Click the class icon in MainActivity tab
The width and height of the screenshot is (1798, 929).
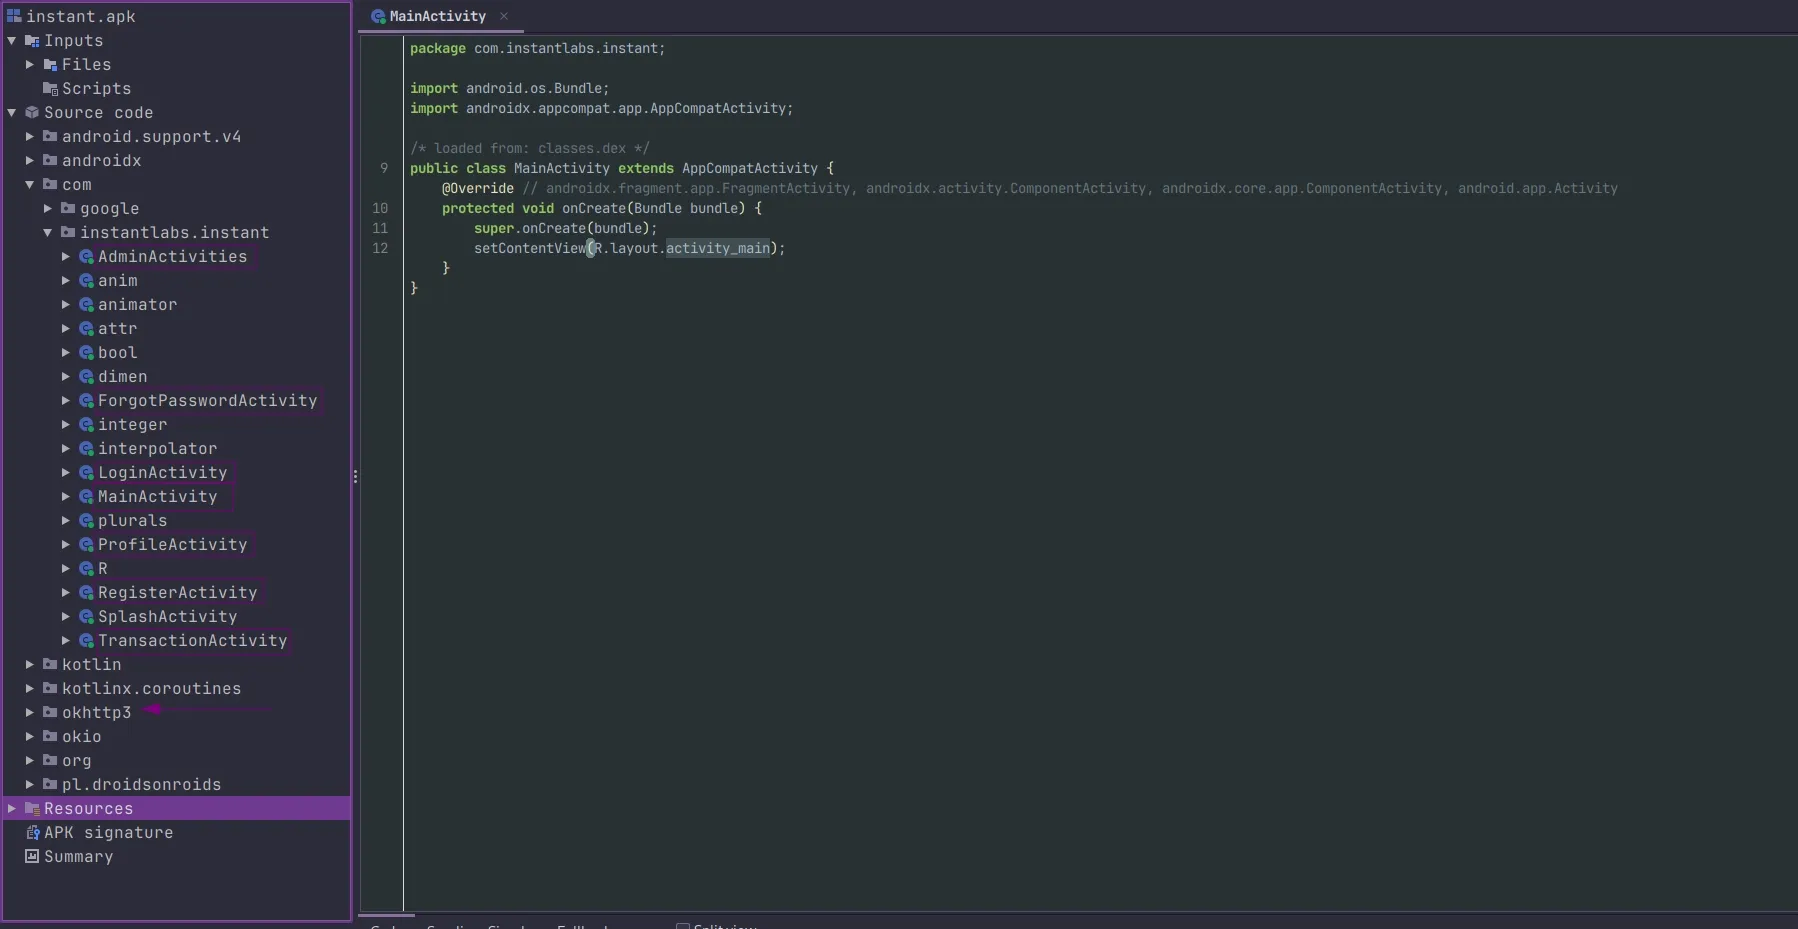378,17
